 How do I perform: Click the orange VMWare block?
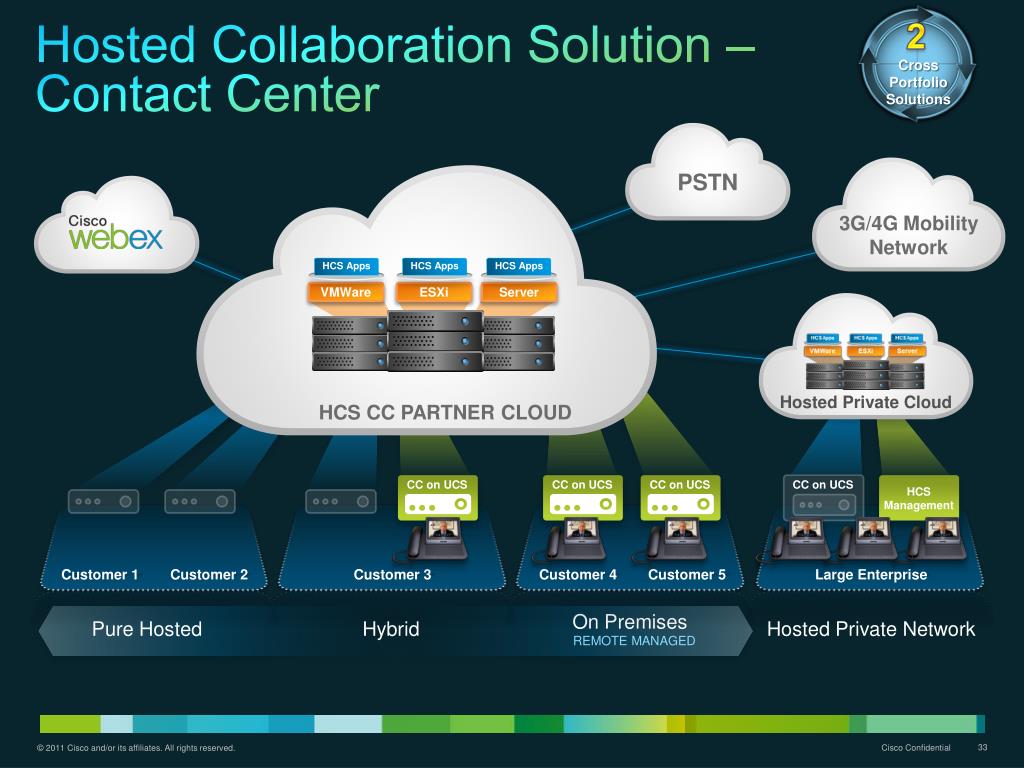tap(345, 292)
